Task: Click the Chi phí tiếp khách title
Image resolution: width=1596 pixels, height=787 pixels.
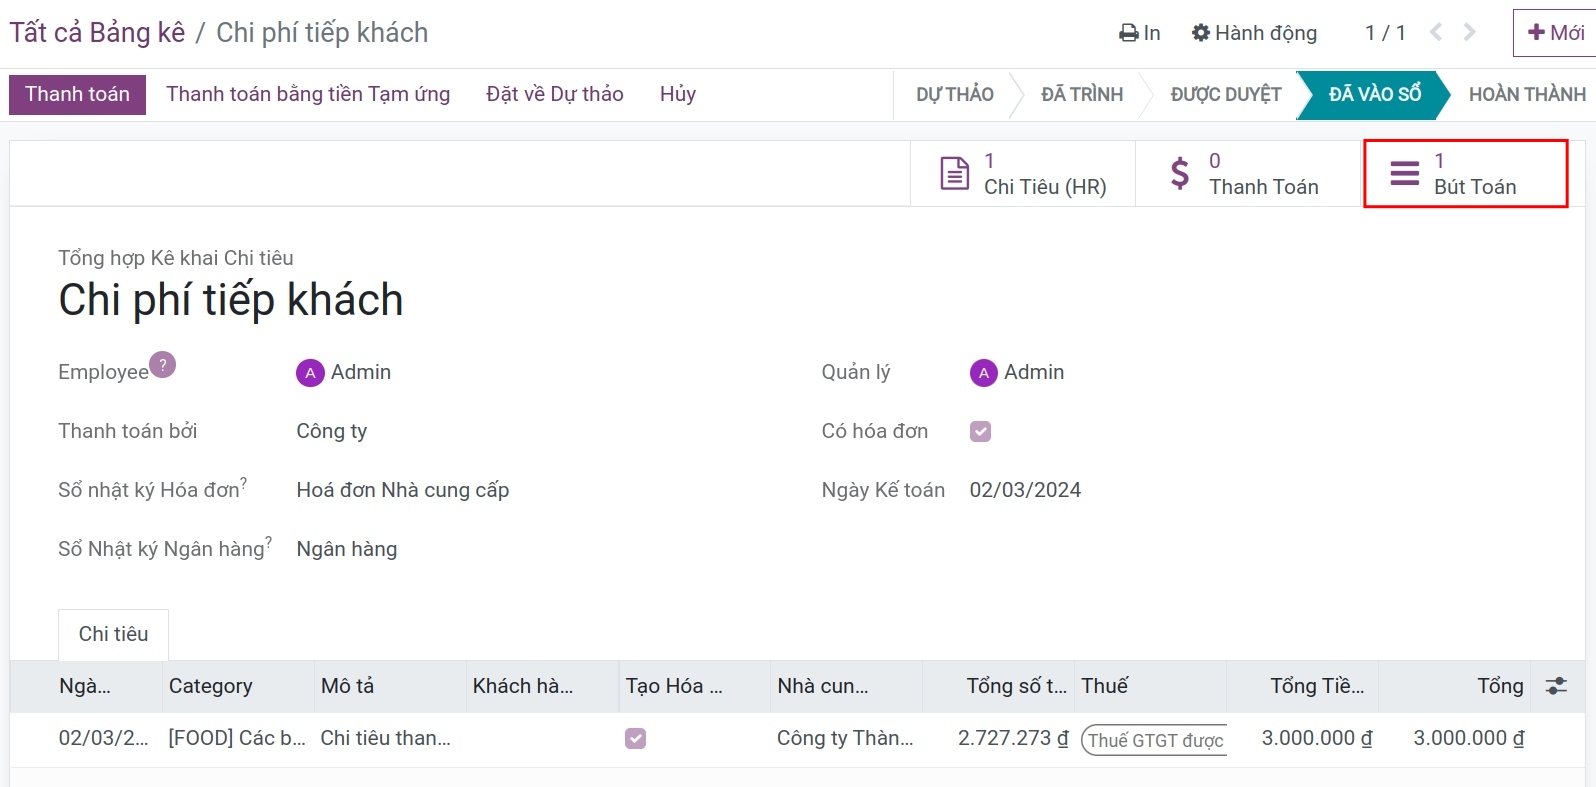Action: [x=231, y=300]
